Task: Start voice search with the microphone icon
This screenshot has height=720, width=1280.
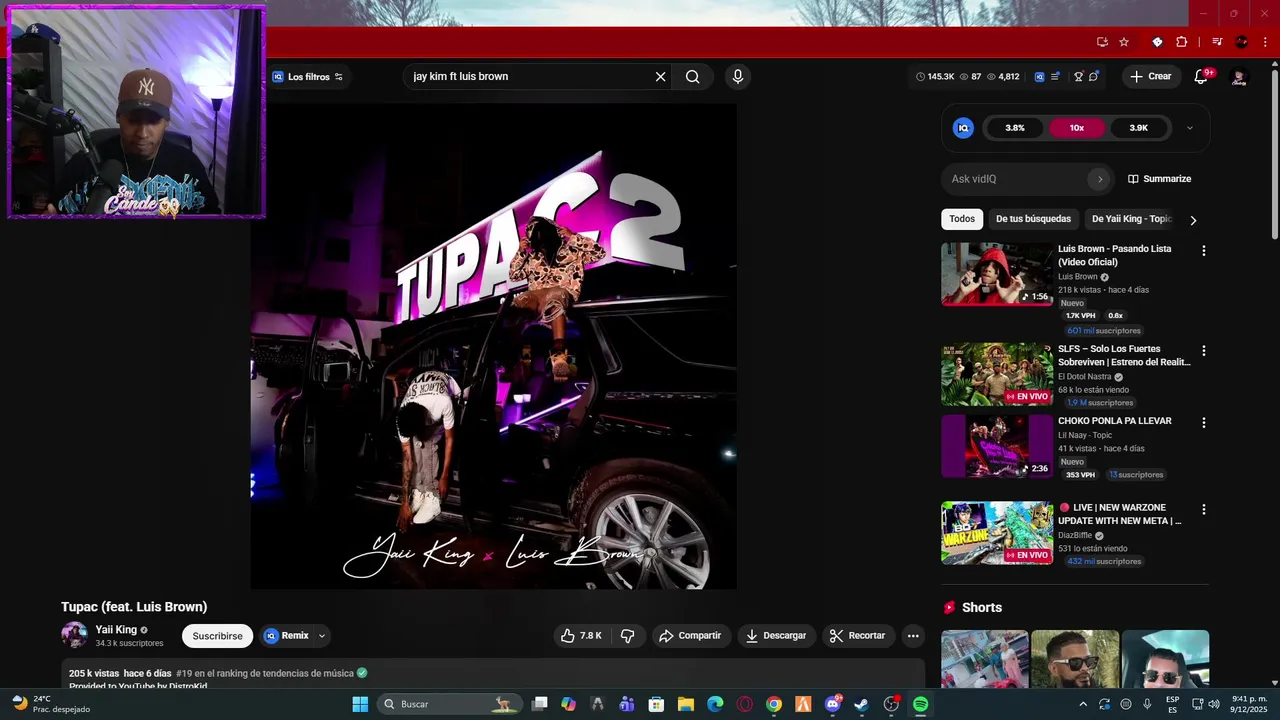Action: coord(738,77)
